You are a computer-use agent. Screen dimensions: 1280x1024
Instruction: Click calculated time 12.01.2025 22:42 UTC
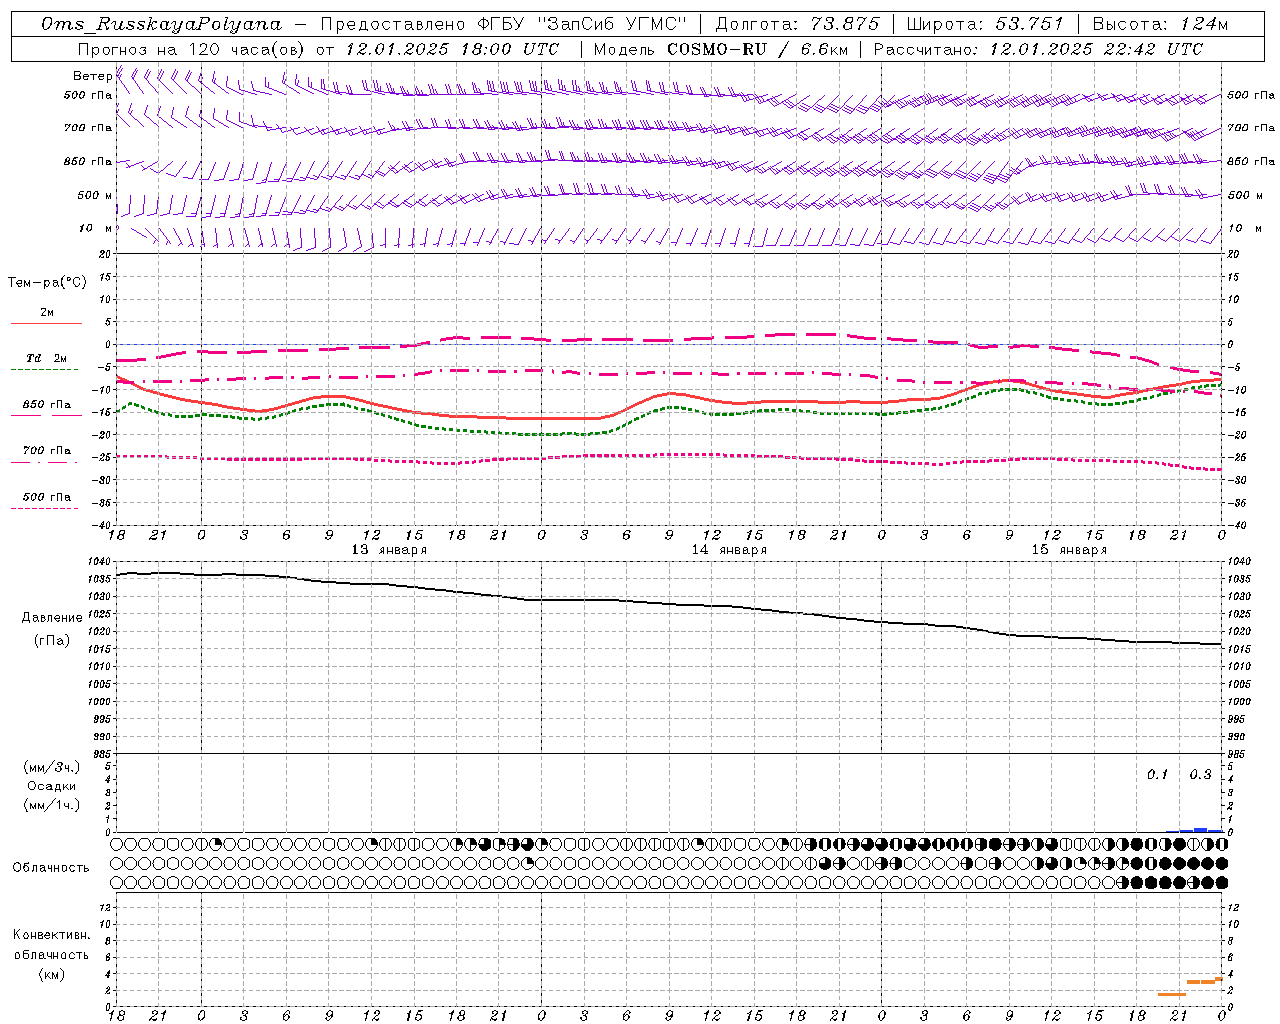(1096, 49)
